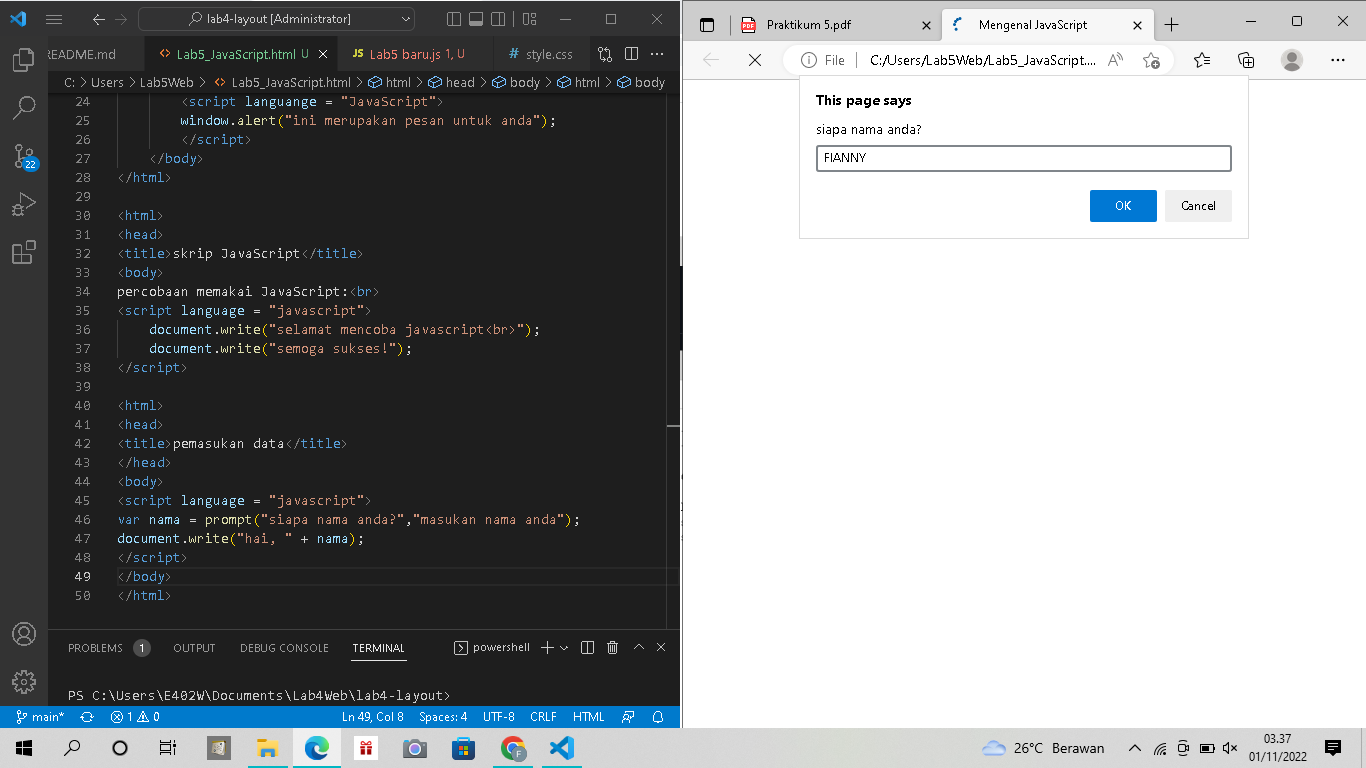
Task: Select the FIANNY text input field
Action: click(x=1023, y=158)
